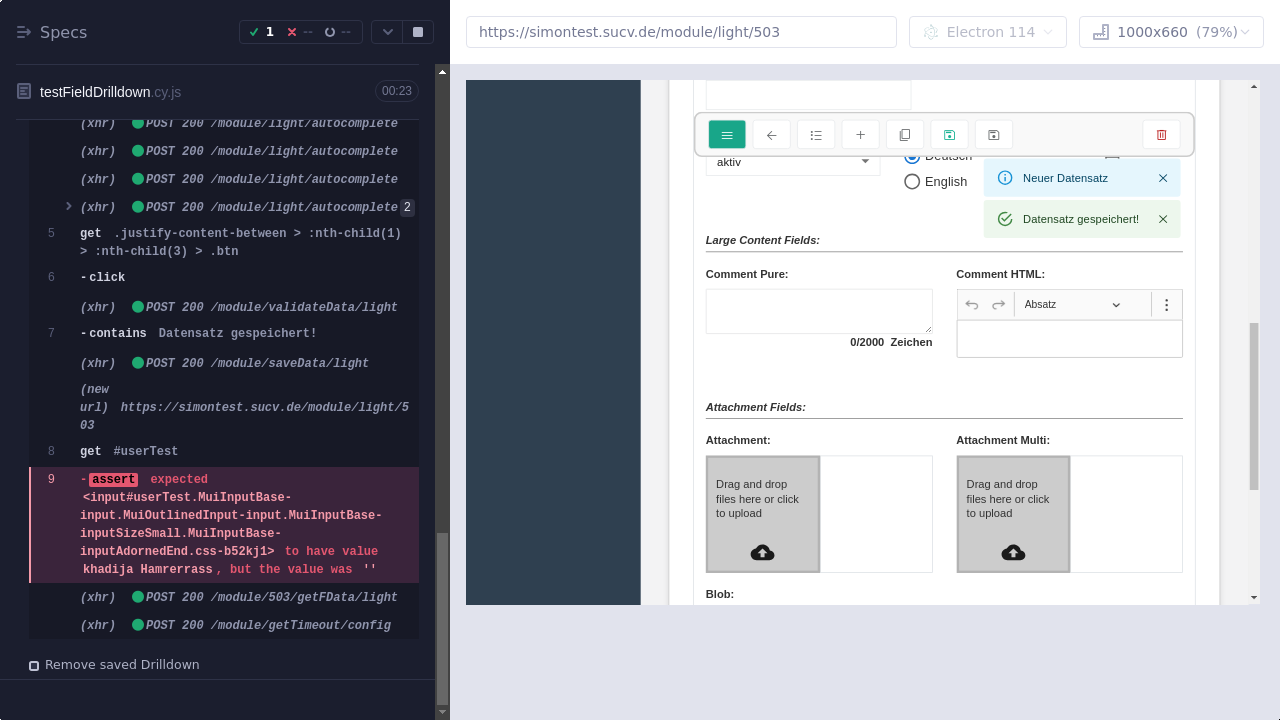Click the pending tests counter
Image resolution: width=1280 pixels, height=720 pixels.
(338, 32)
